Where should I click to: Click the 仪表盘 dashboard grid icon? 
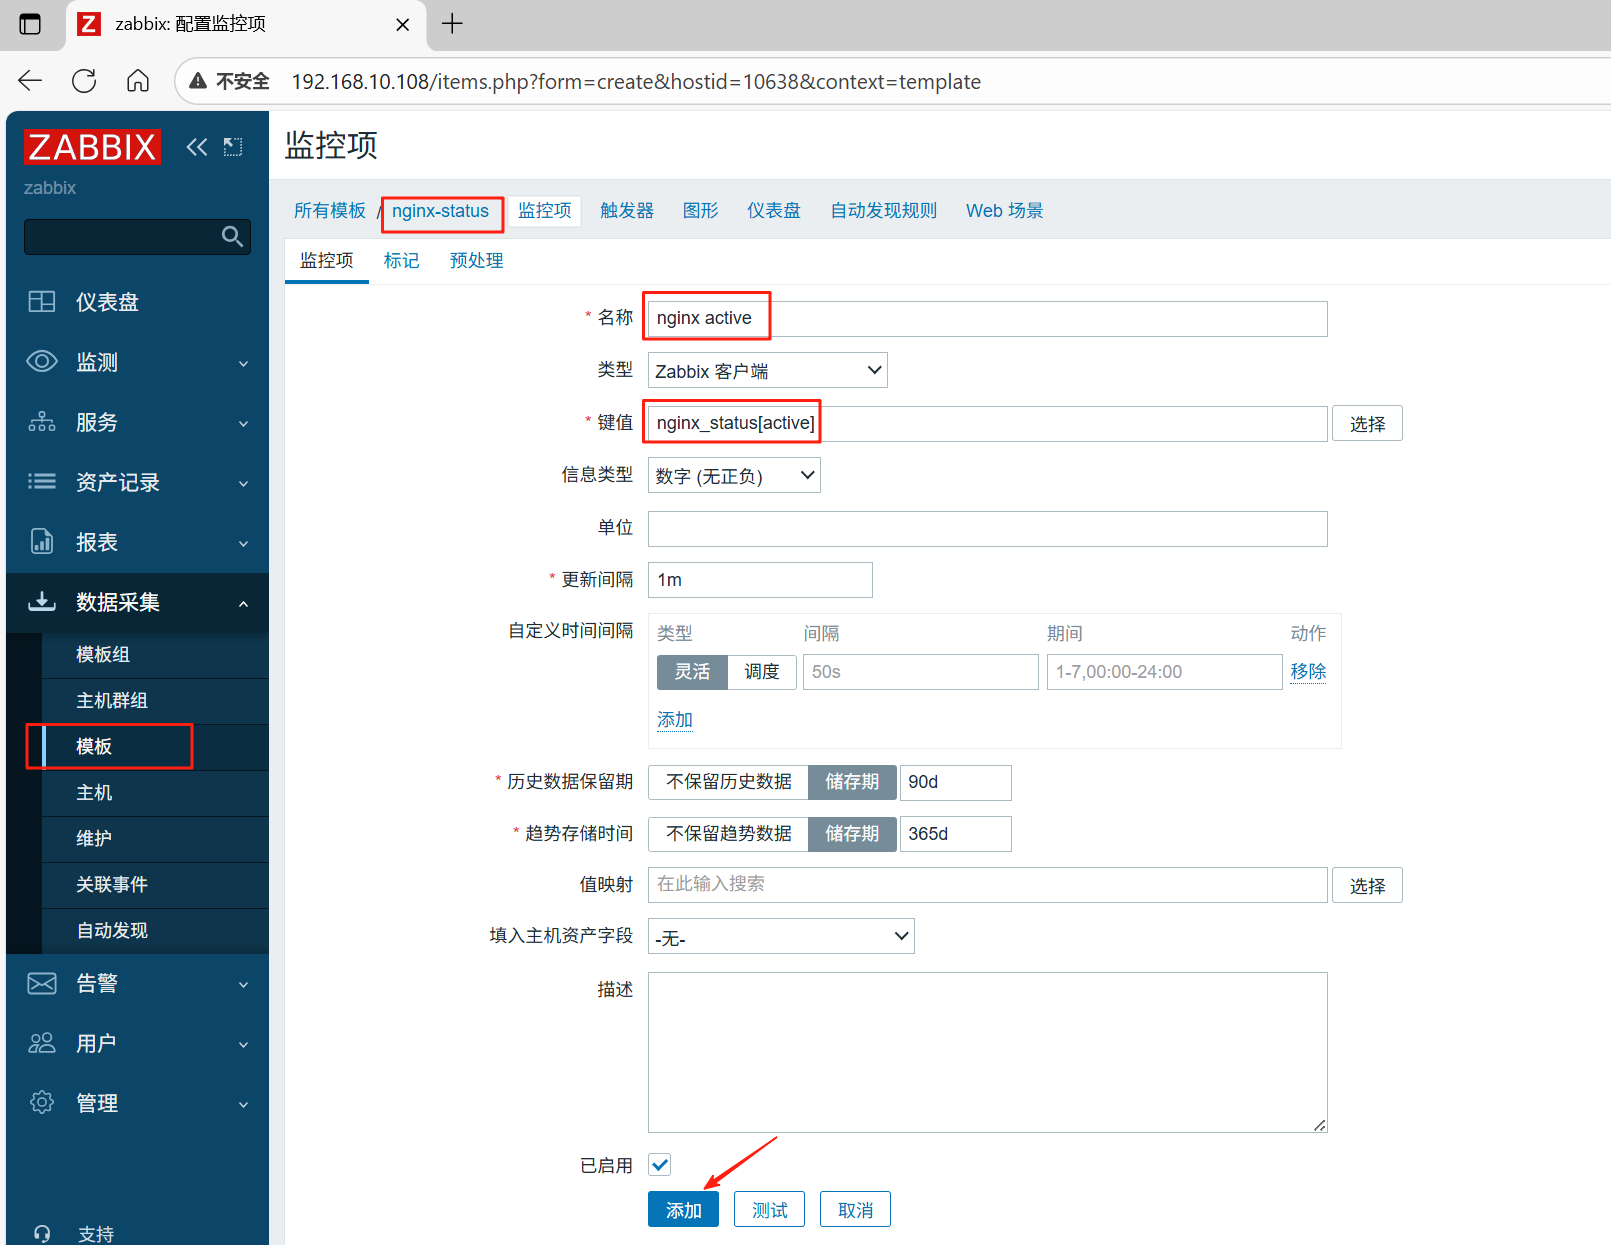(x=42, y=302)
